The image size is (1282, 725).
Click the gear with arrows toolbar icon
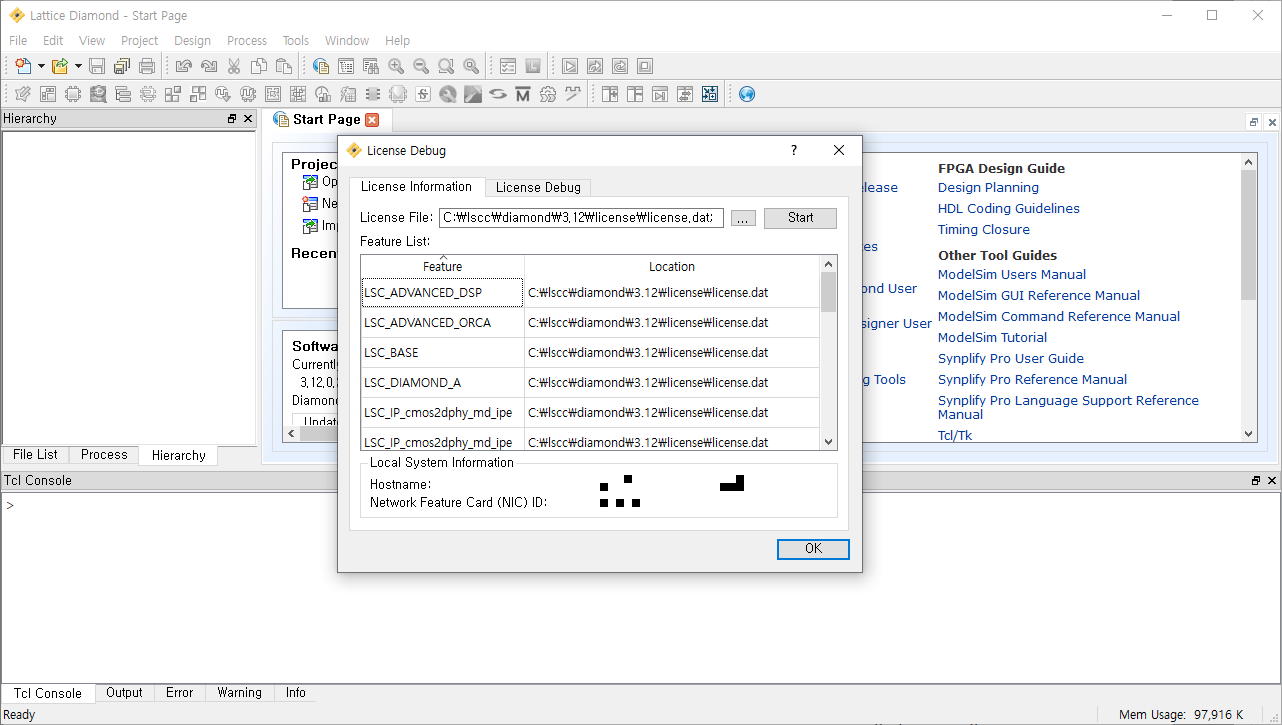click(x=548, y=94)
